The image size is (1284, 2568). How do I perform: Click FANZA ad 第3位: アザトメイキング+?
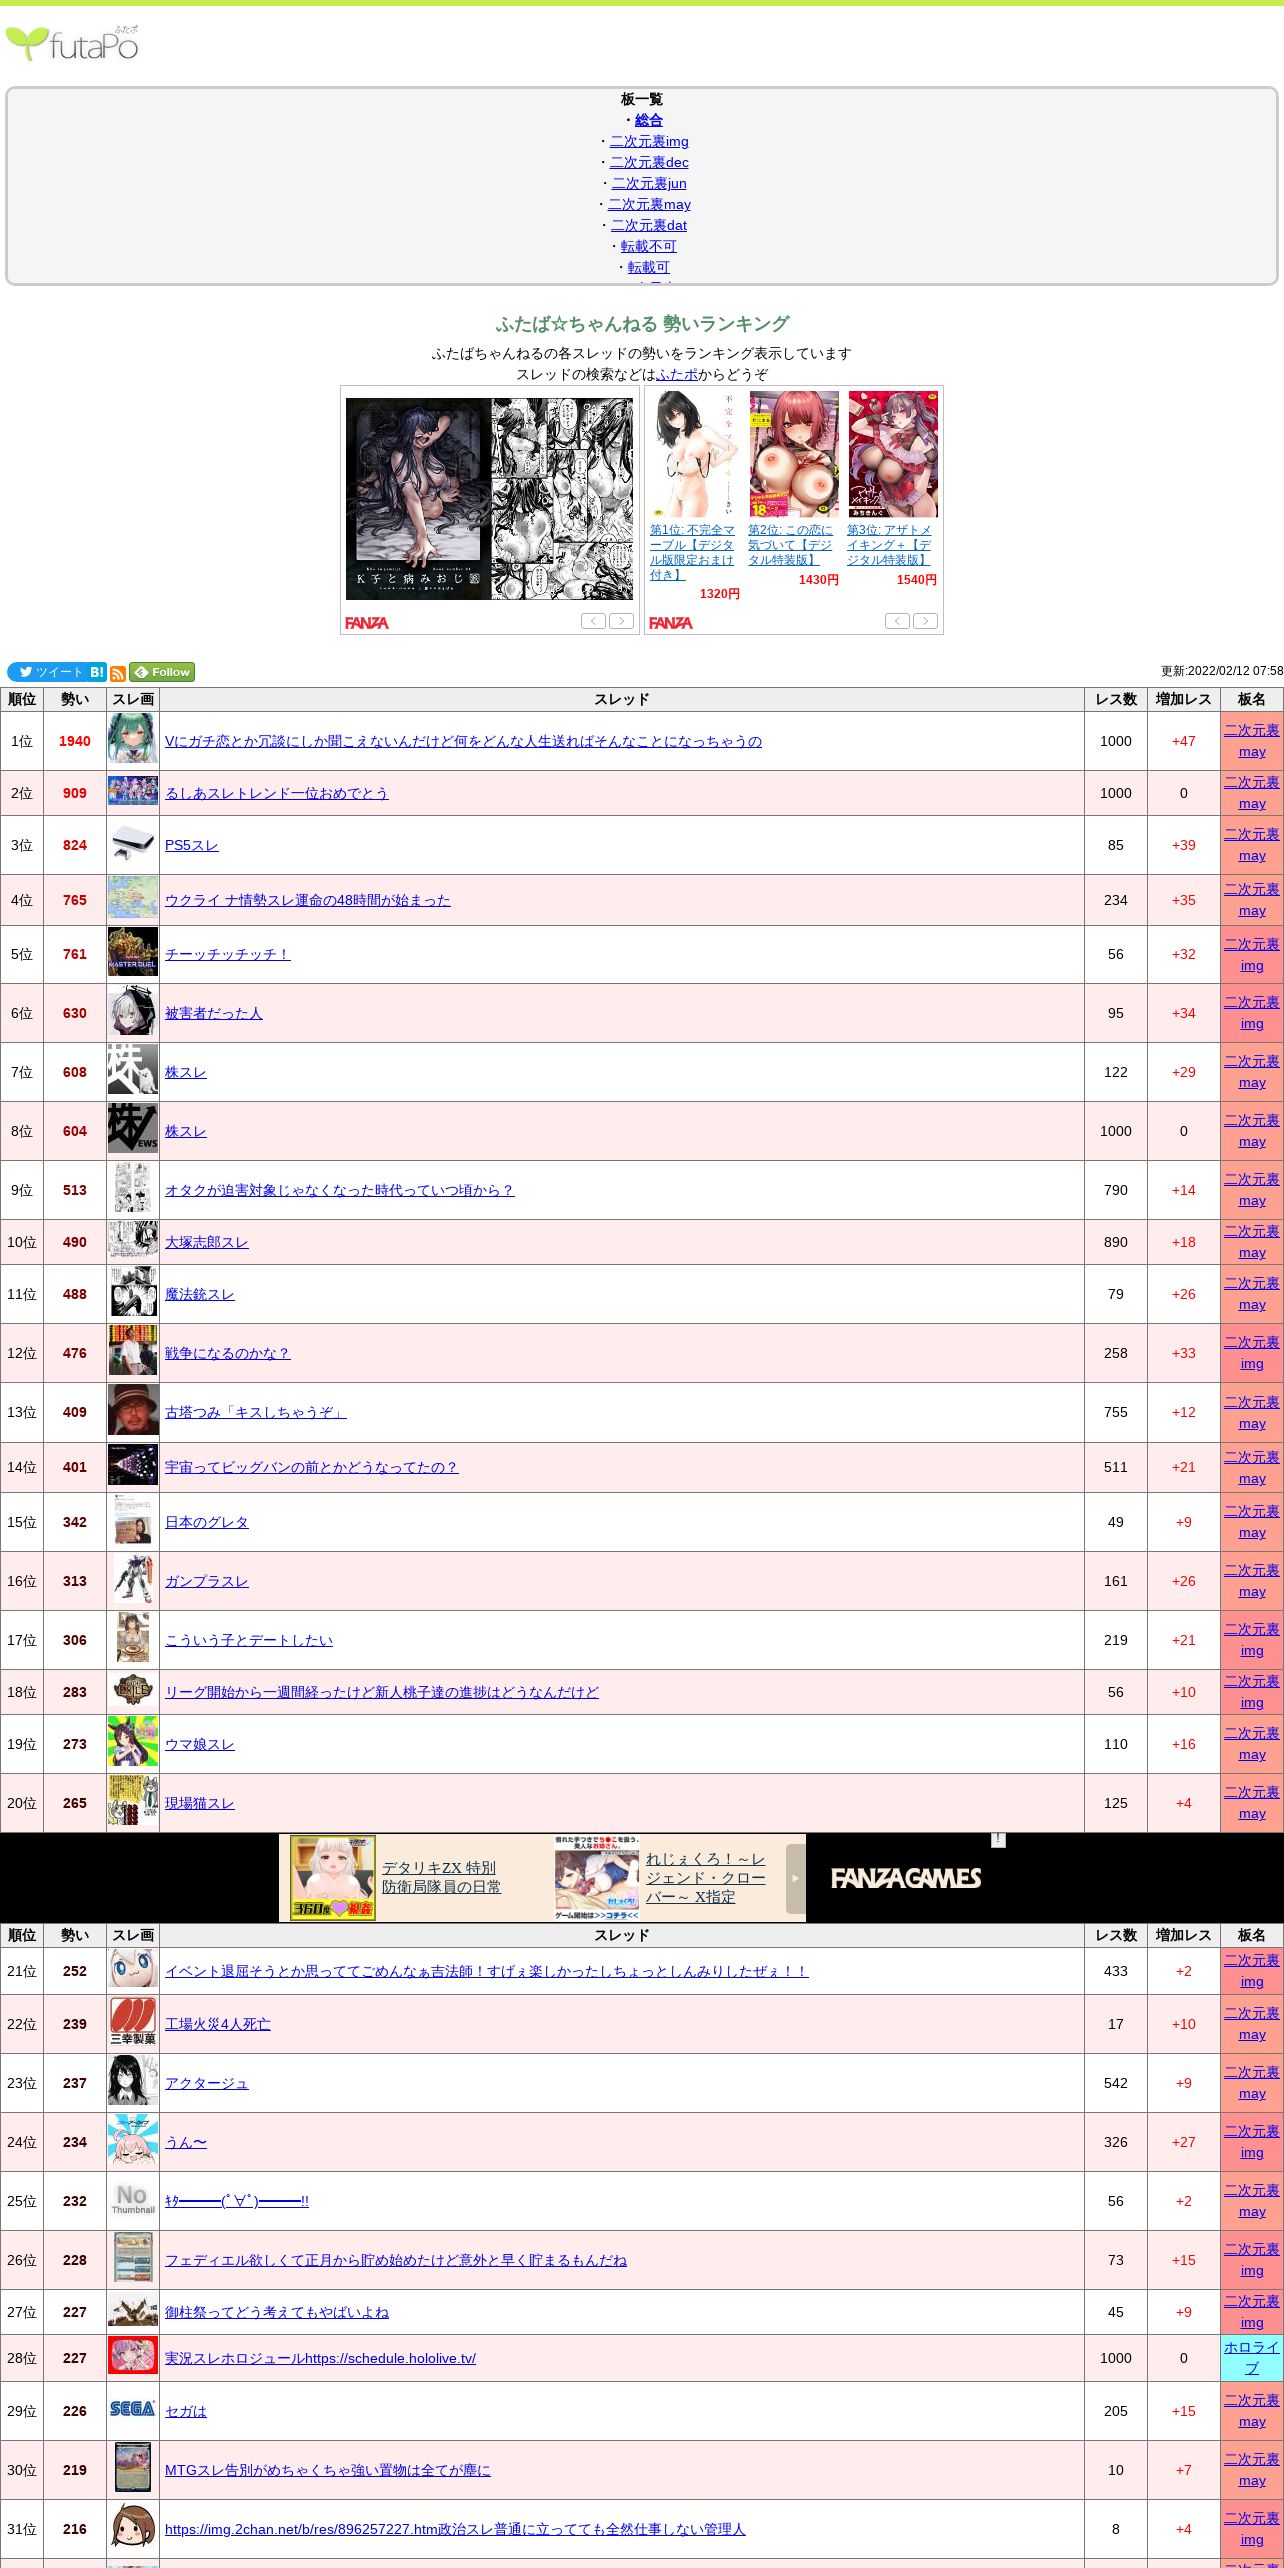pyautogui.click(x=889, y=545)
